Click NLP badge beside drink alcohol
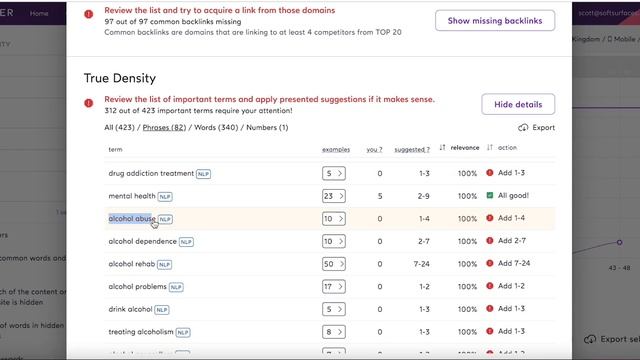This screenshot has width=640, height=360. [x=162, y=310]
